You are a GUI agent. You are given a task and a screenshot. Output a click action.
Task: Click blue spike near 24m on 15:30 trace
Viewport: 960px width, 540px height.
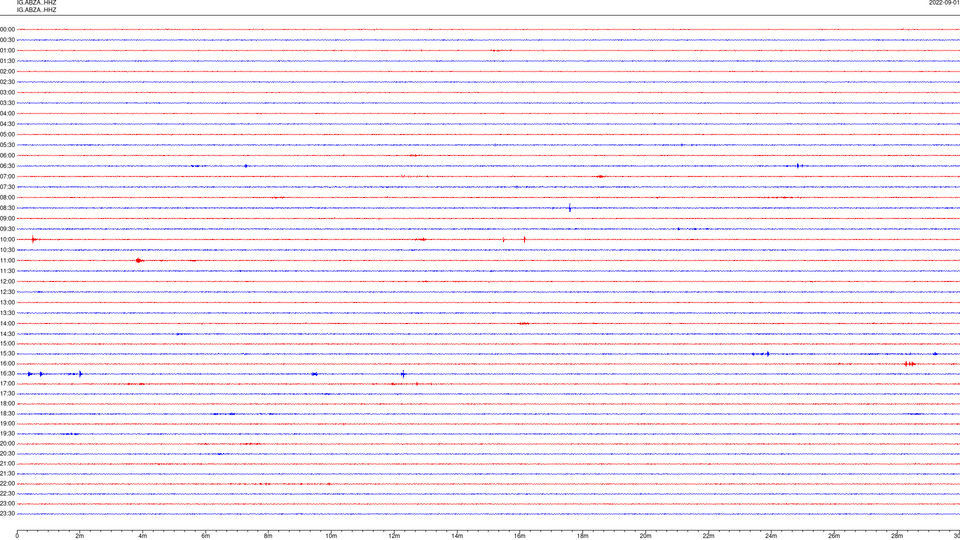coord(767,354)
